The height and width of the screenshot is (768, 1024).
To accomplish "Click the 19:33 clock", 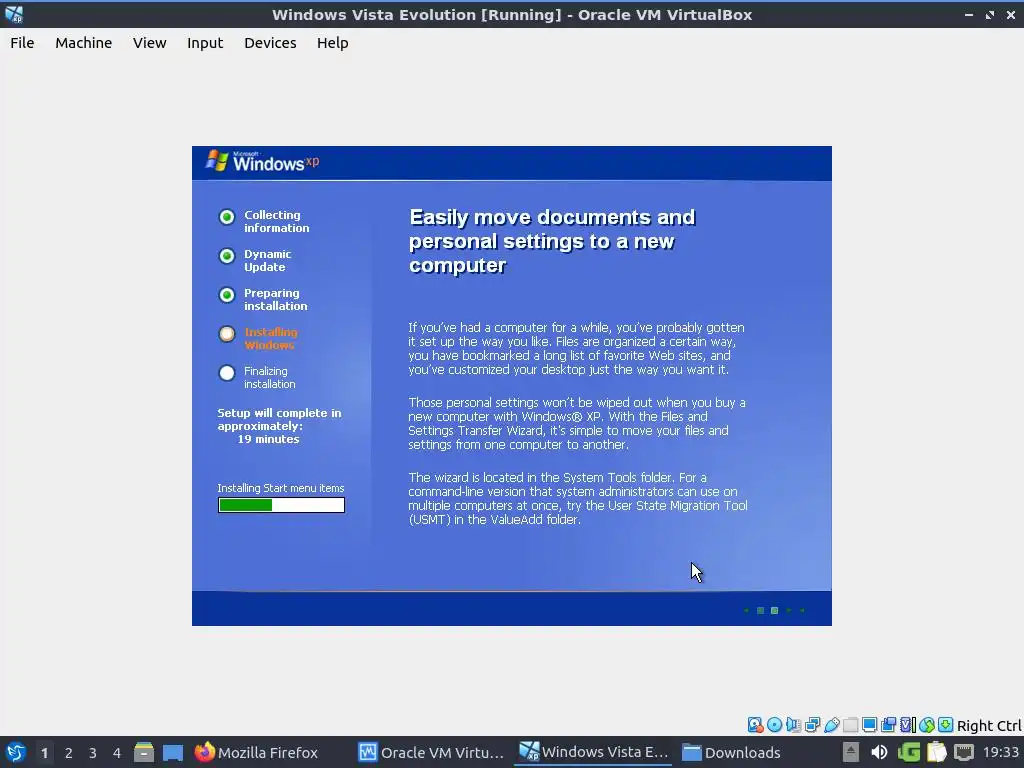I will coord(1000,752).
